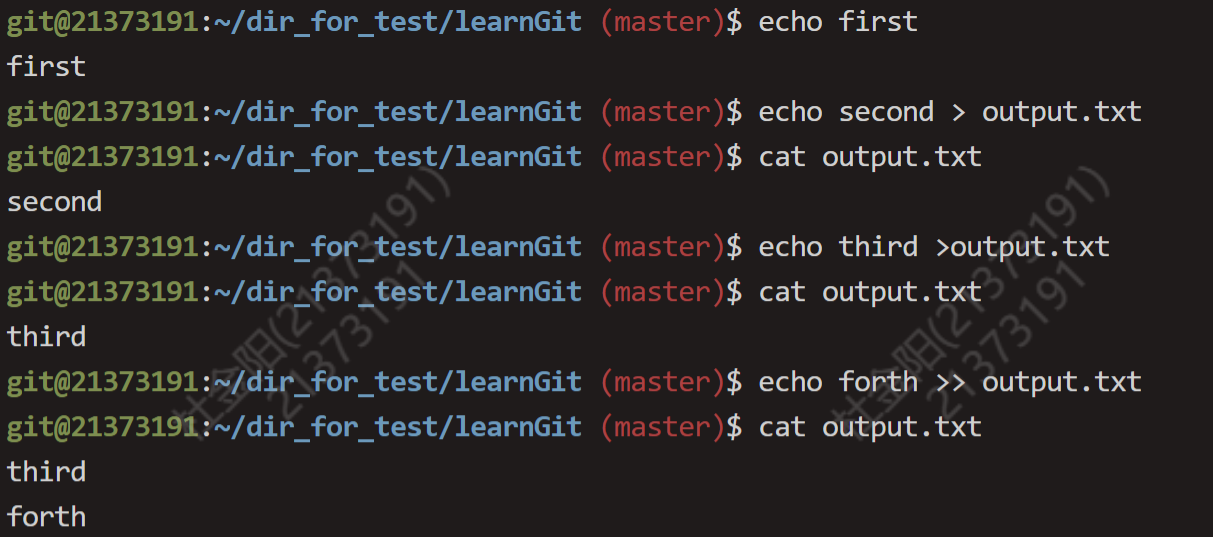1213x537 pixels.
Task: Click the "echo third >output.txt" command
Action: 934,247
